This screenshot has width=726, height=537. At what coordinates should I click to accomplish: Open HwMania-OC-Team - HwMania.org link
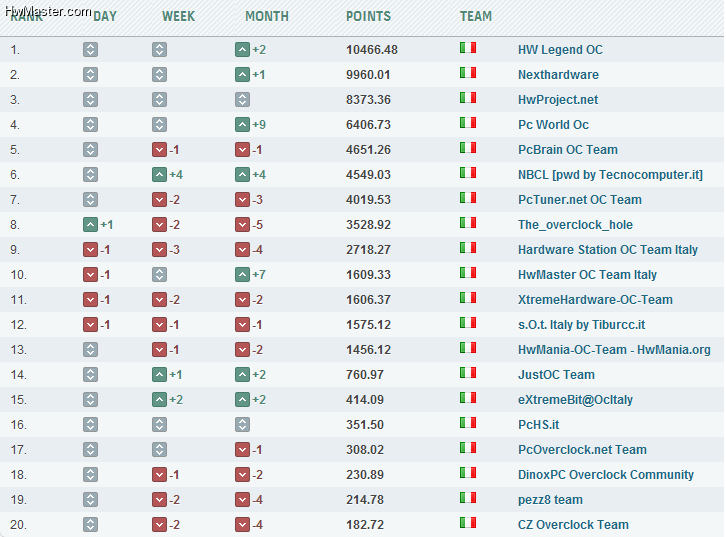tap(614, 350)
